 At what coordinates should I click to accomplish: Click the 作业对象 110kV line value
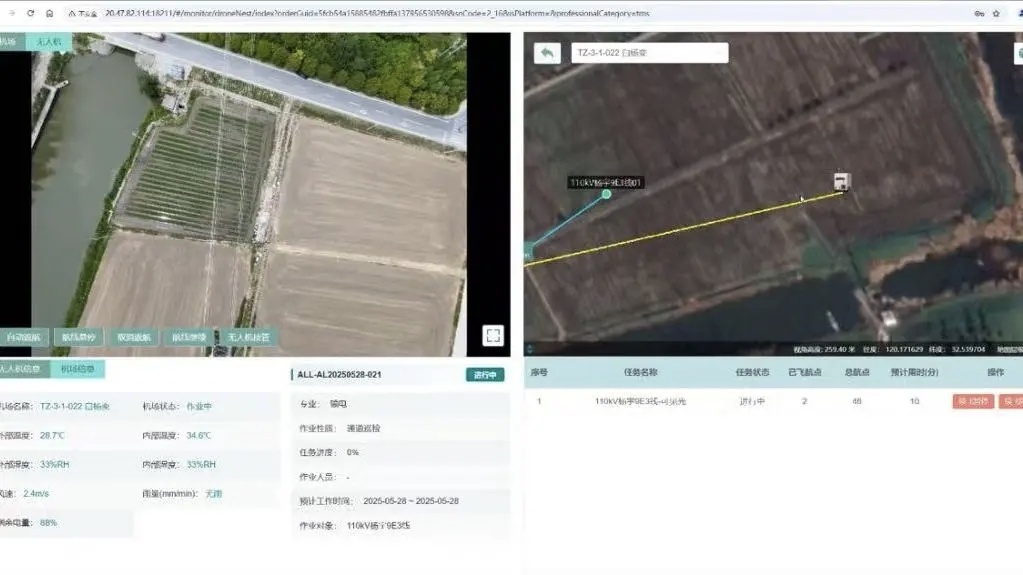point(378,525)
